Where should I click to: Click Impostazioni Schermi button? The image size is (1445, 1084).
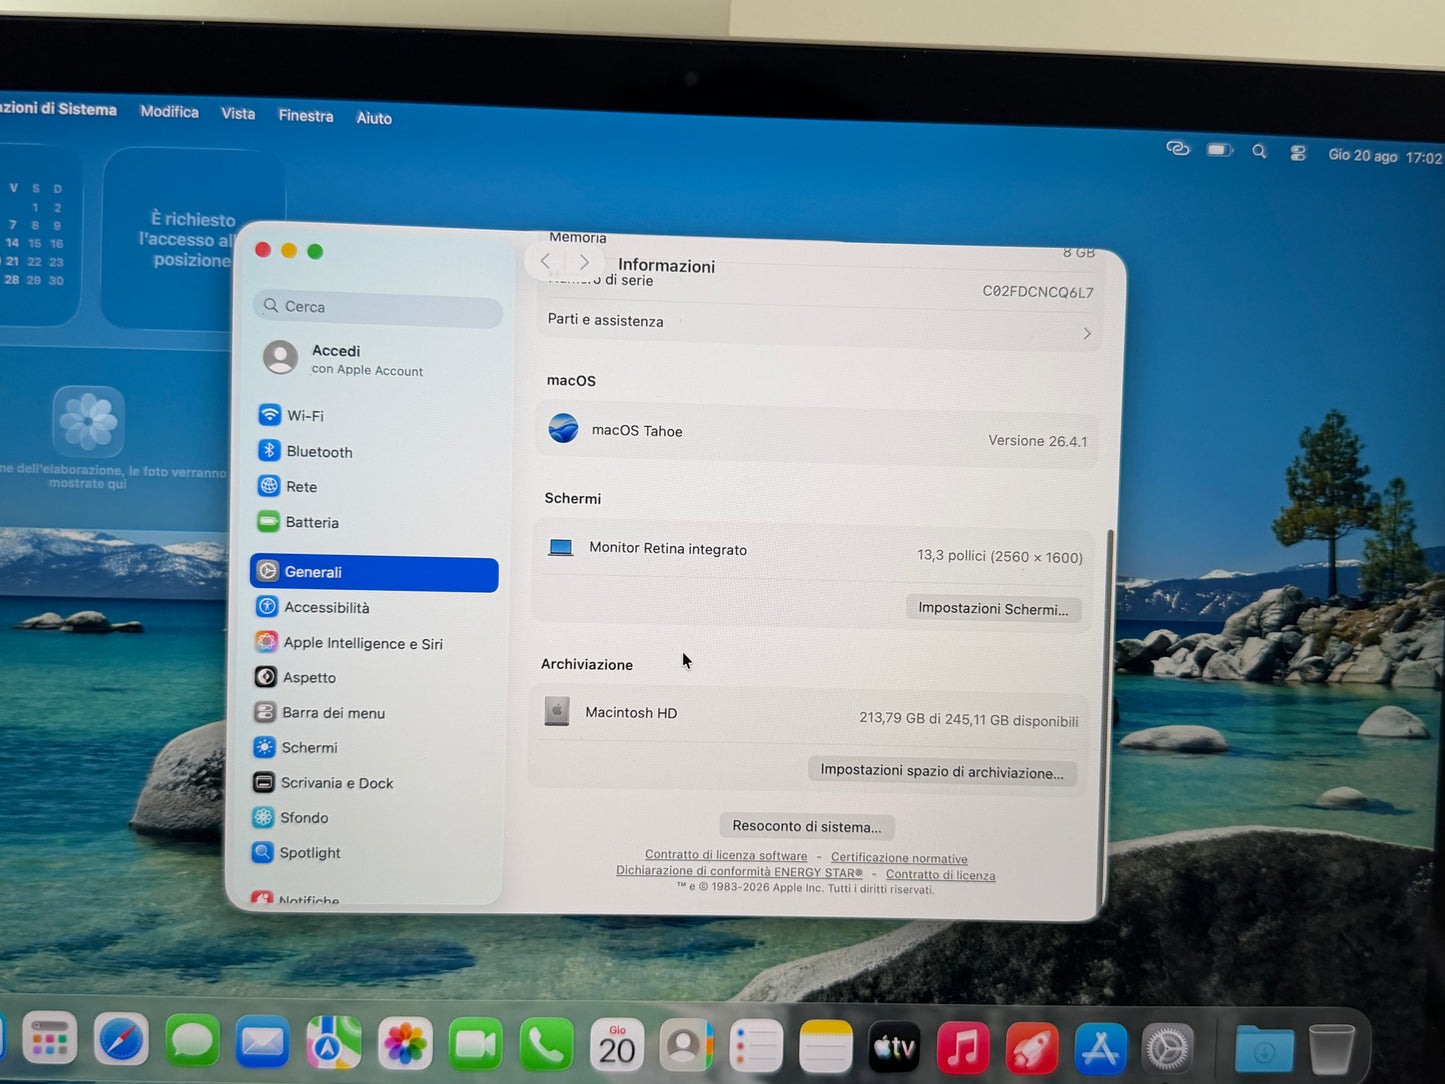[x=993, y=608]
